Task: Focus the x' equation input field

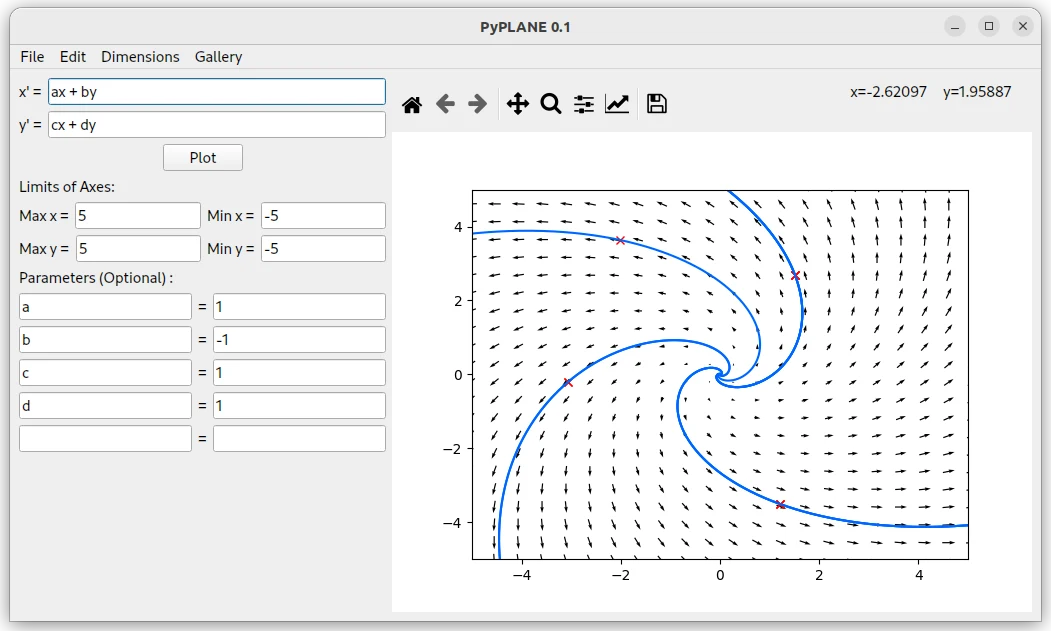Action: 217,92
